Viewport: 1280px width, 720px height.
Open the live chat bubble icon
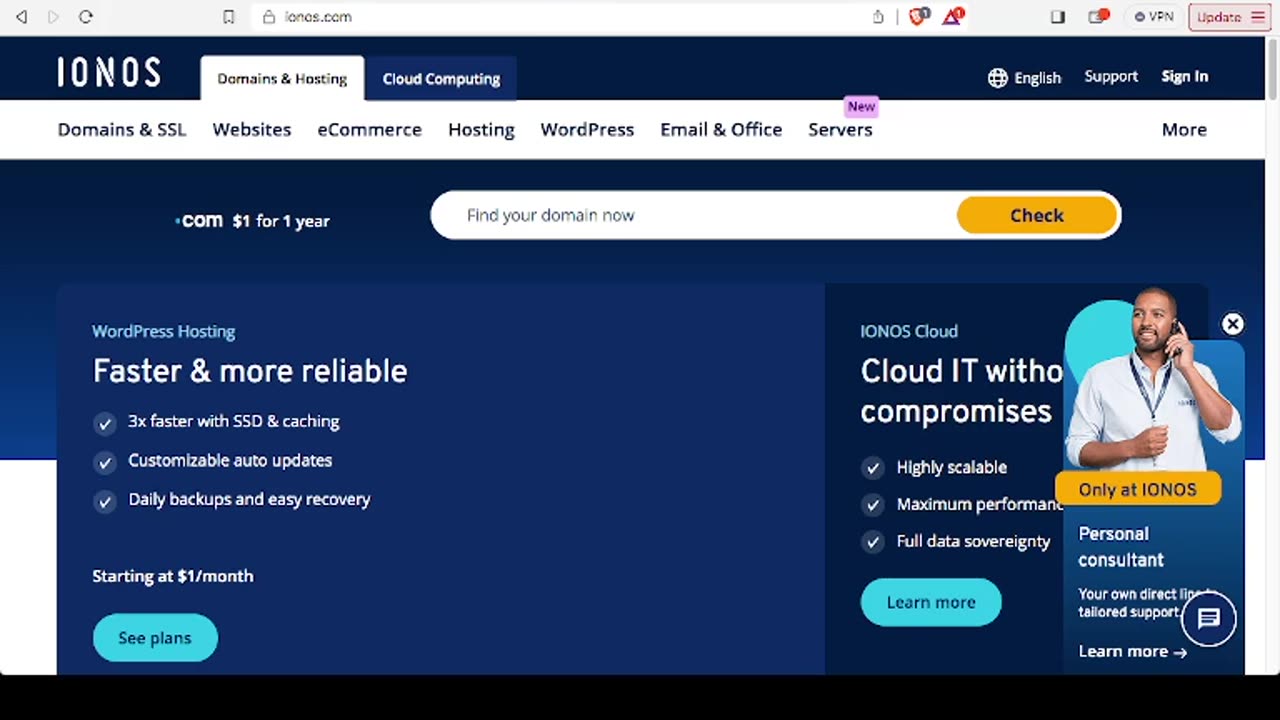pyautogui.click(x=1209, y=619)
